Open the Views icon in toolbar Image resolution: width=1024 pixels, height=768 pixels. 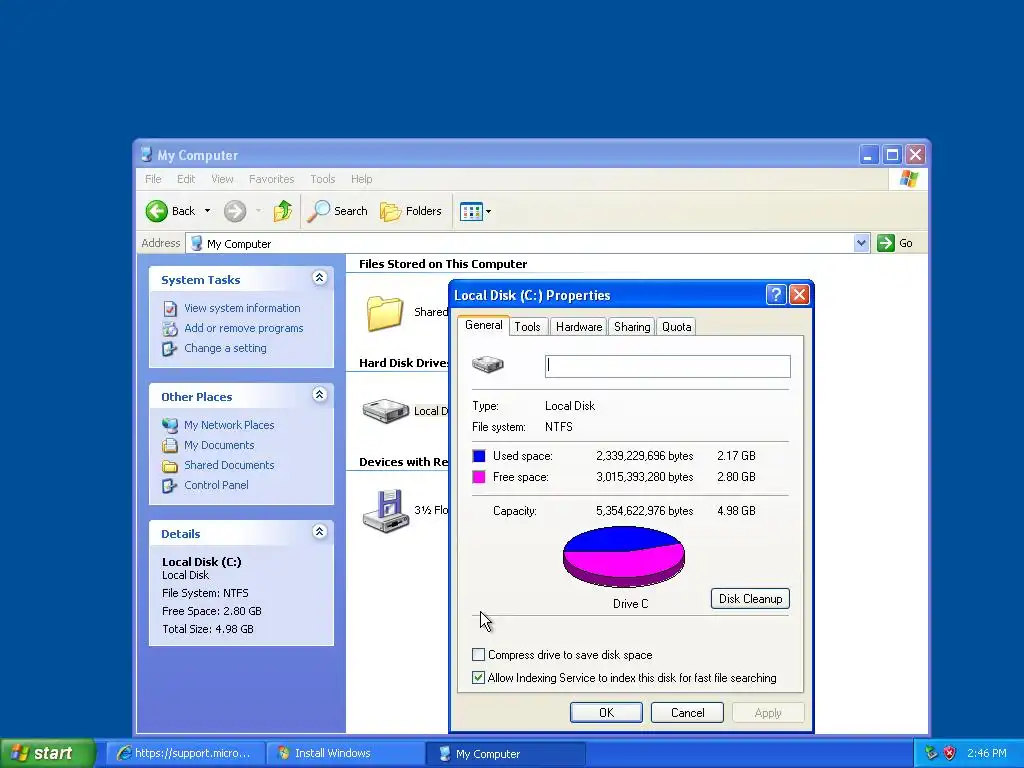coord(471,211)
